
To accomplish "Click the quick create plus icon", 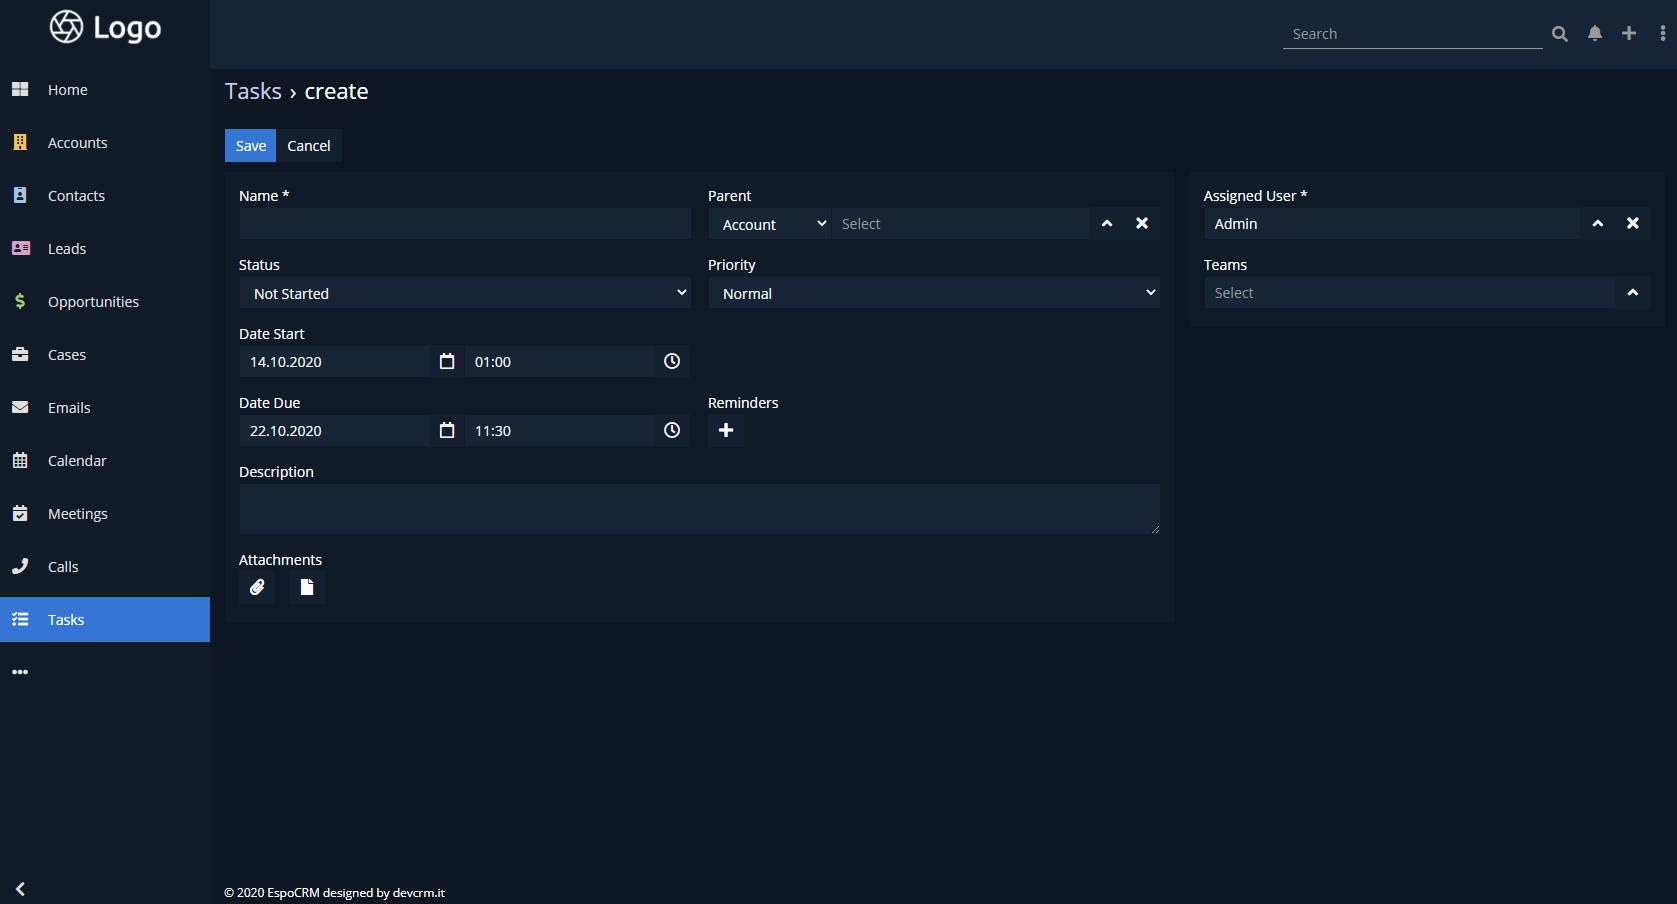I will coord(1629,34).
